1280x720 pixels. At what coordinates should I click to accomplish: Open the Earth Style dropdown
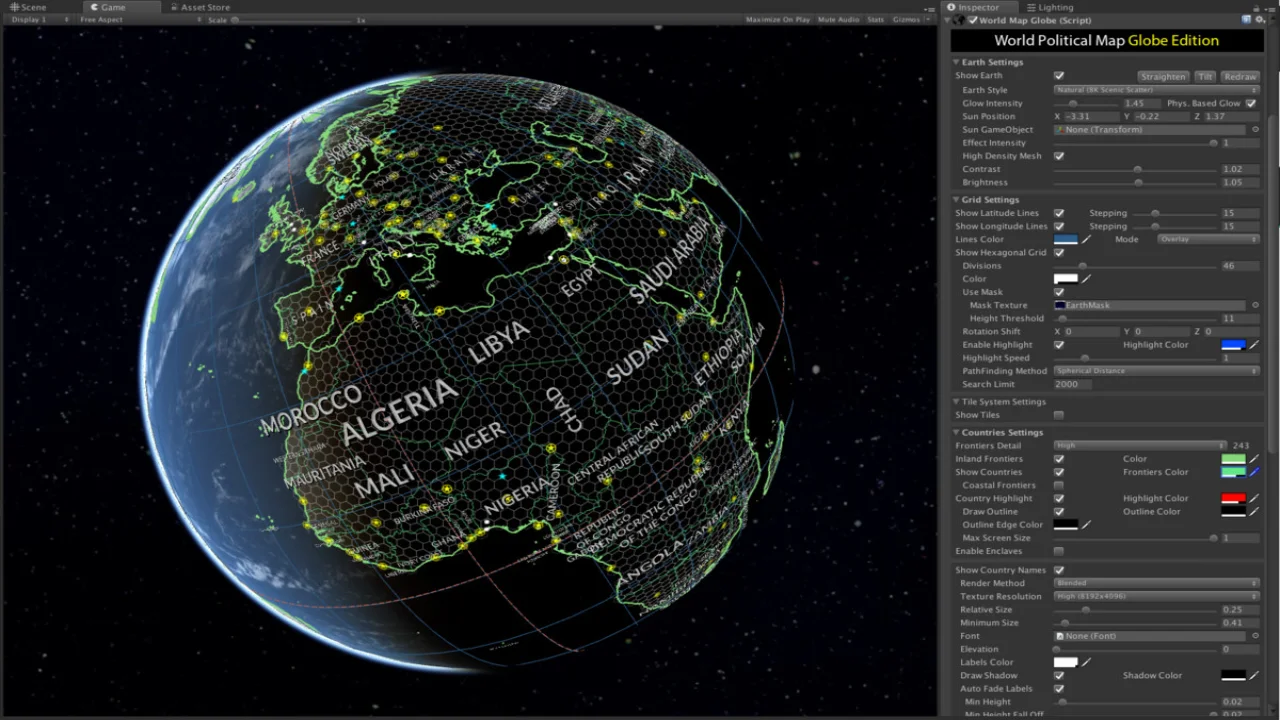point(1156,90)
